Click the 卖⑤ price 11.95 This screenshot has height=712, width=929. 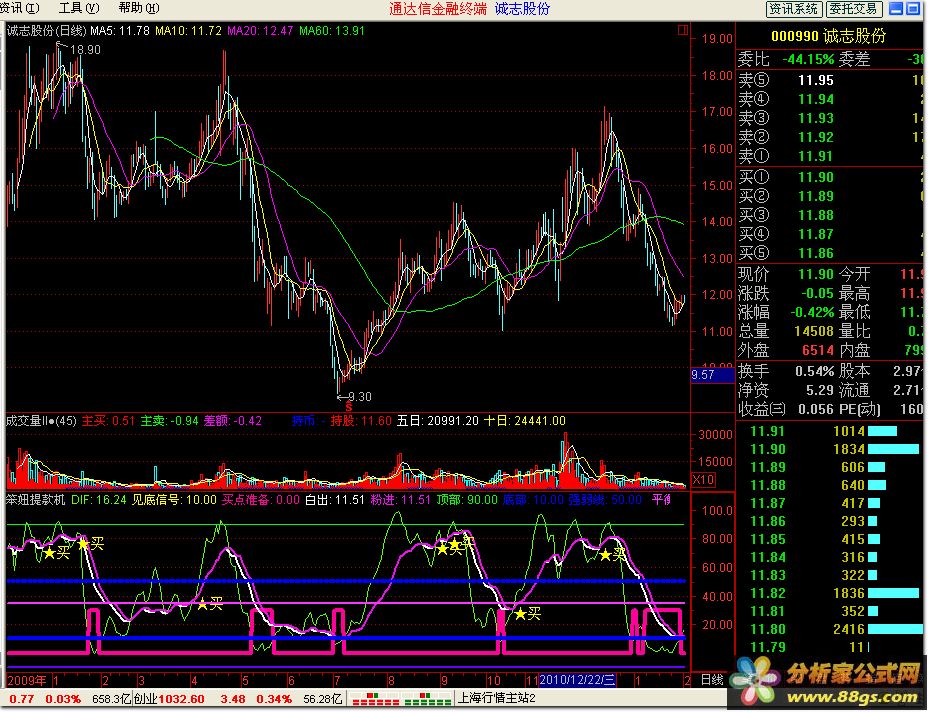[815, 80]
